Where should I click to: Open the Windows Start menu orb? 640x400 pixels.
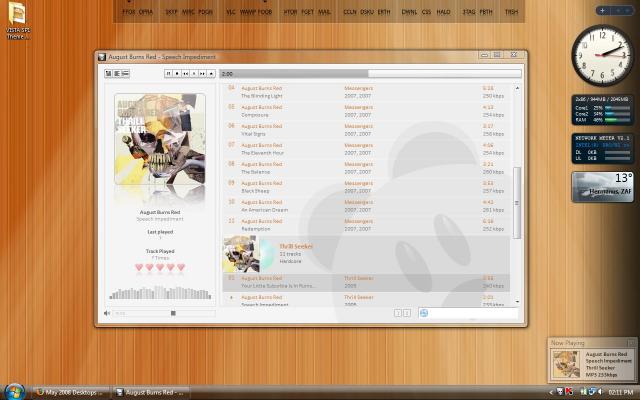coord(15,392)
